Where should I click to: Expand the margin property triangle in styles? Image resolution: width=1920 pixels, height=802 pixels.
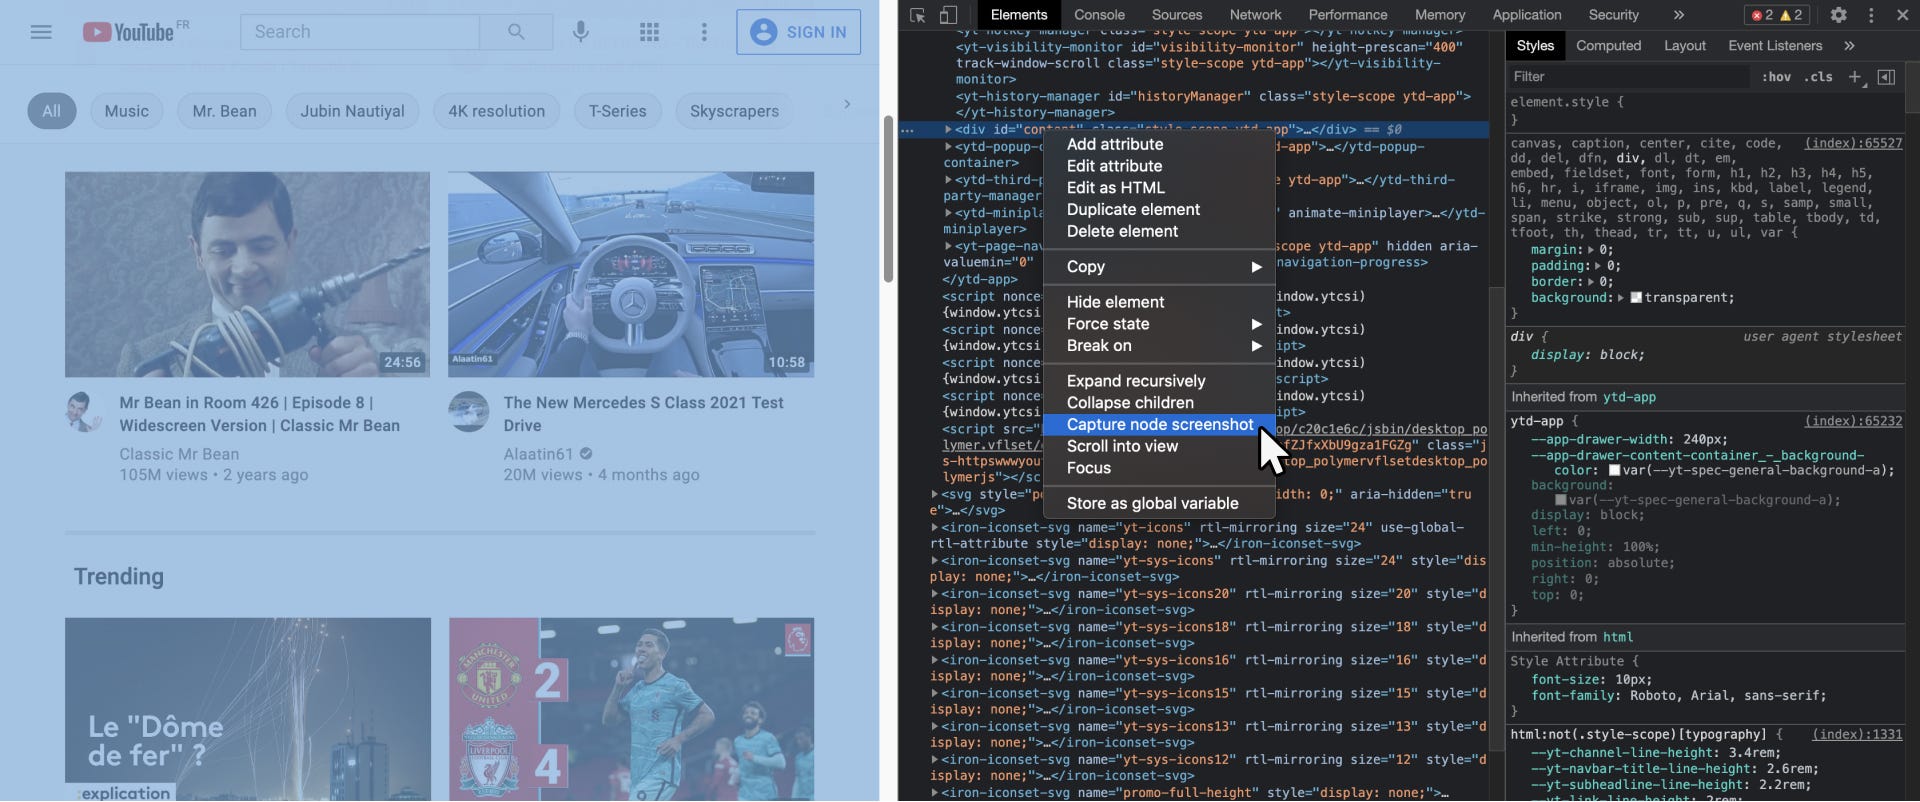1591,250
